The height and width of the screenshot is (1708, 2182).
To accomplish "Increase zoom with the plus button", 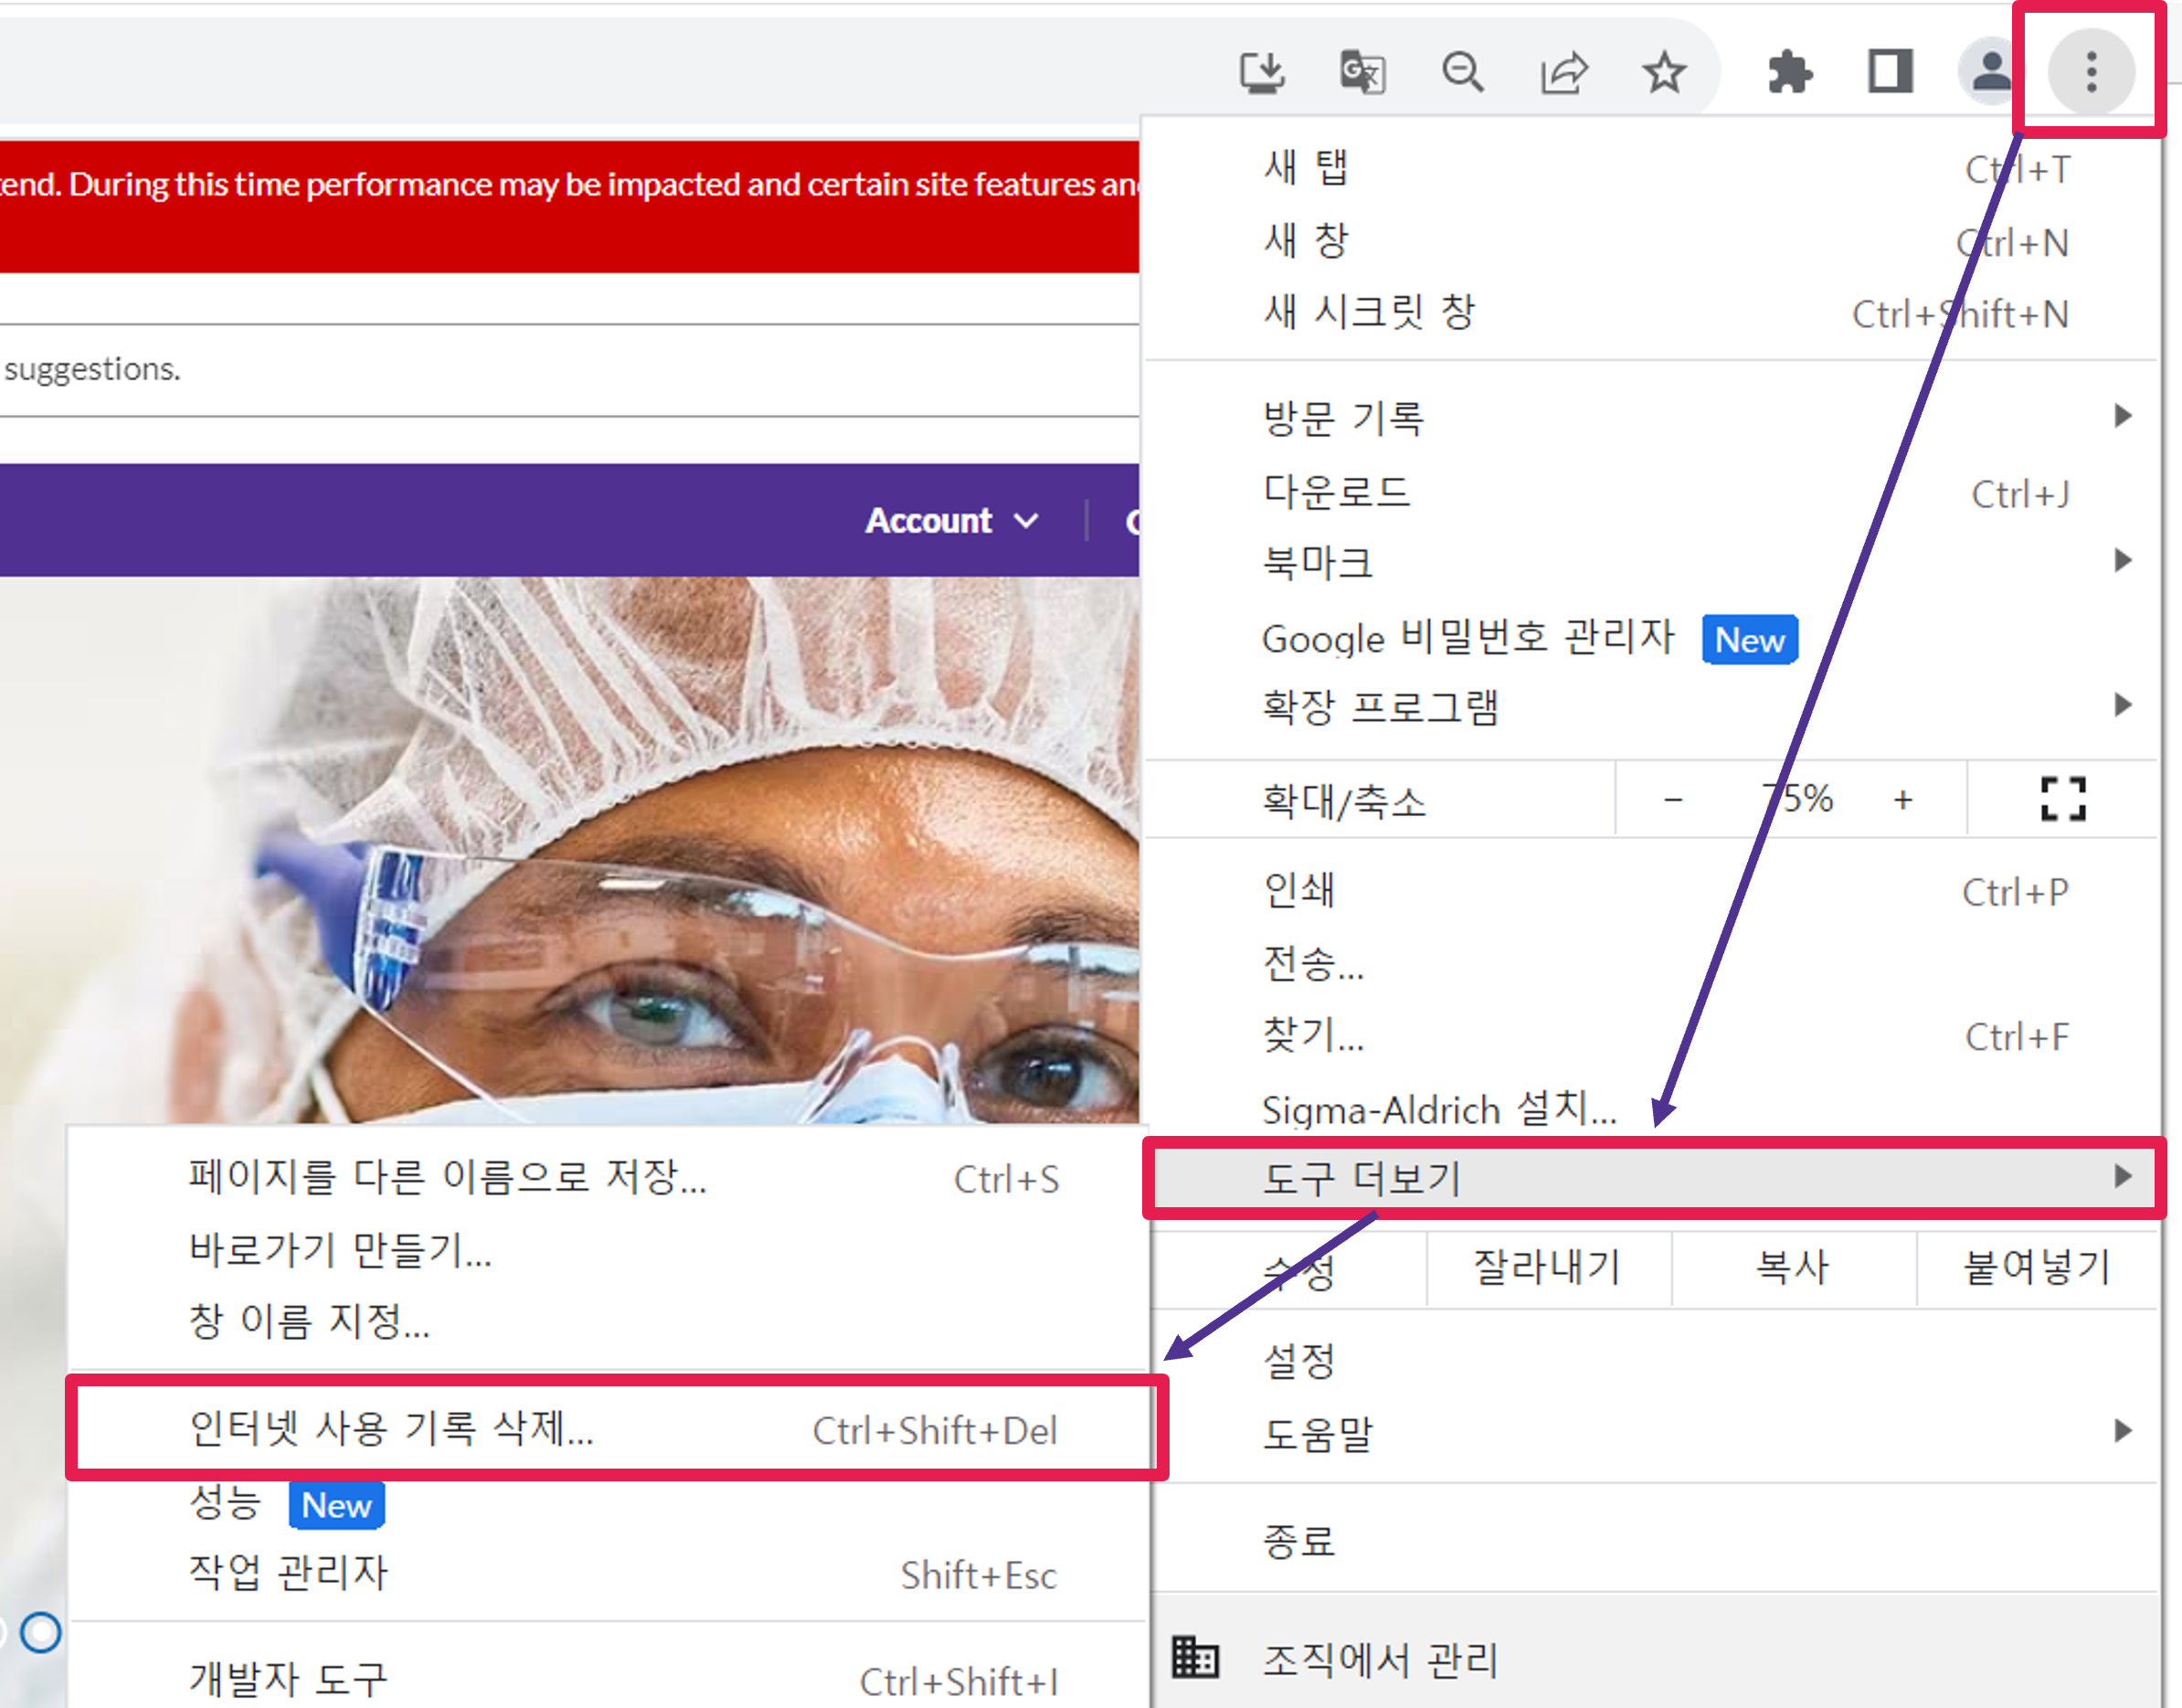I will pos(1902,799).
